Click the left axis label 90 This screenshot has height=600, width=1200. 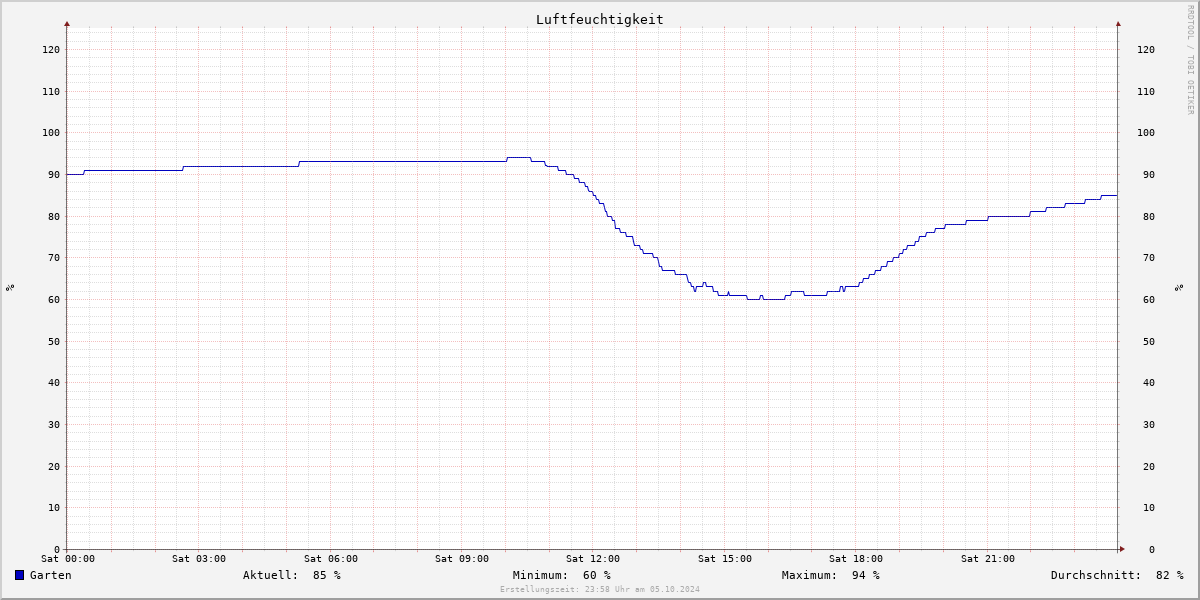tap(54, 174)
